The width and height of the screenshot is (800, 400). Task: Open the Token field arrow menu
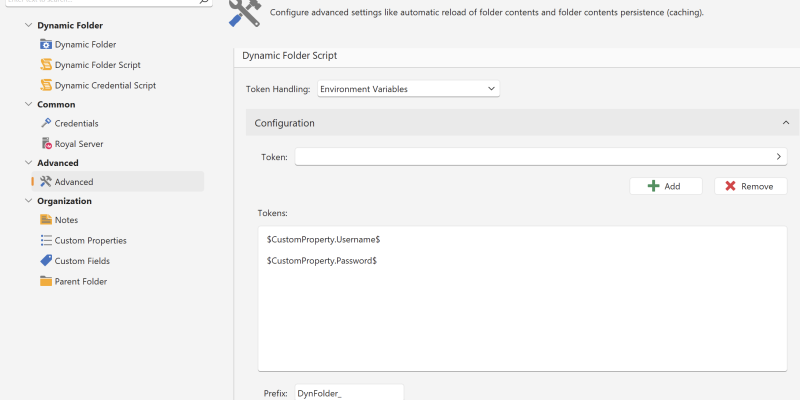(x=778, y=157)
